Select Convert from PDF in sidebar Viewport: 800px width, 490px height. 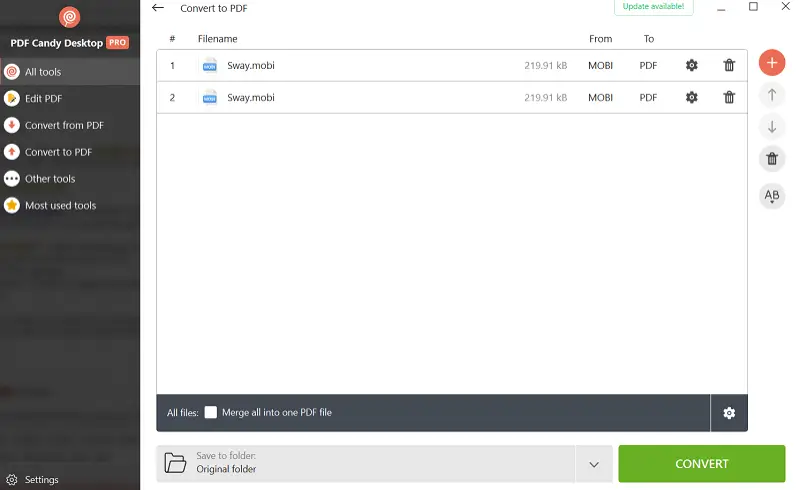pyautogui.click(x=70, y=125)
